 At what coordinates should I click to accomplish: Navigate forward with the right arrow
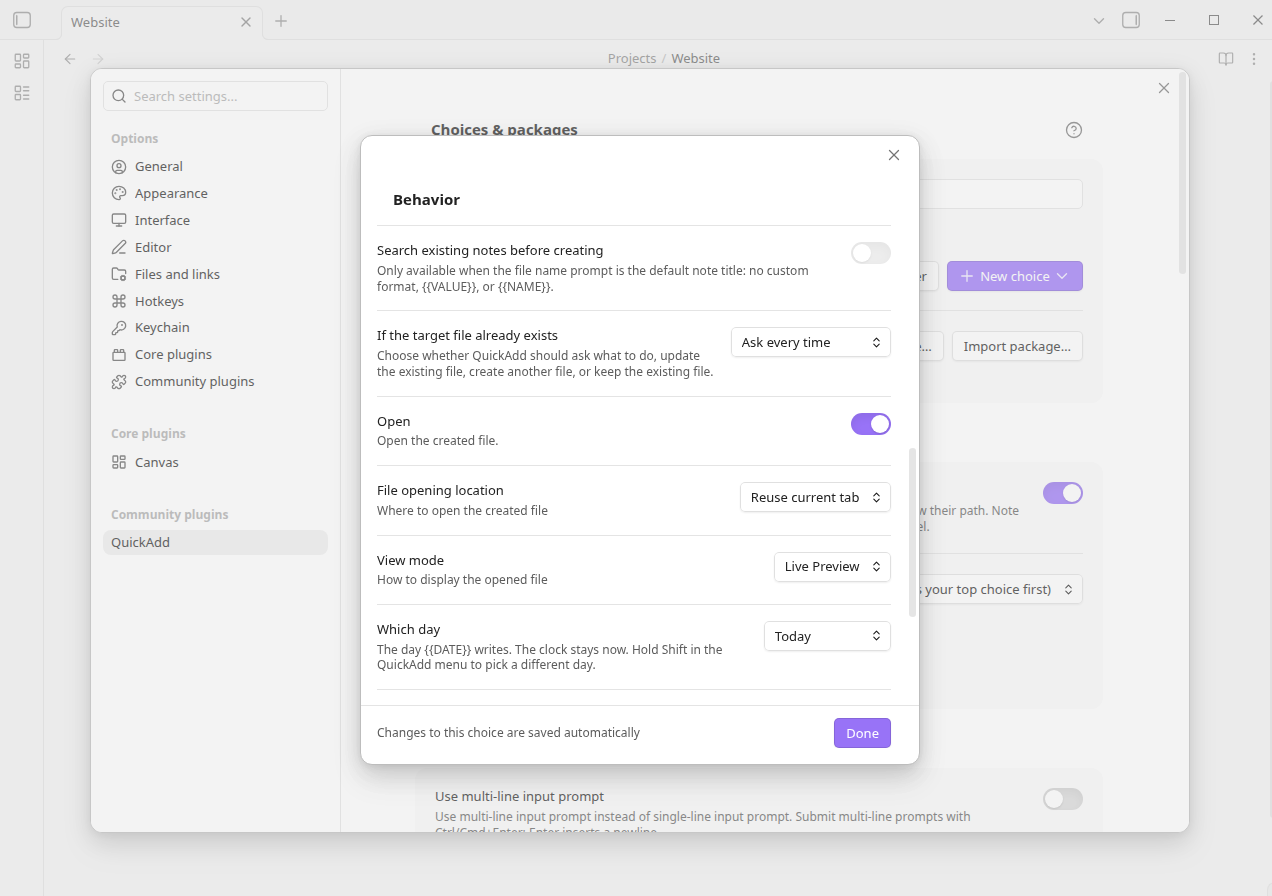(x=98, y=59)
